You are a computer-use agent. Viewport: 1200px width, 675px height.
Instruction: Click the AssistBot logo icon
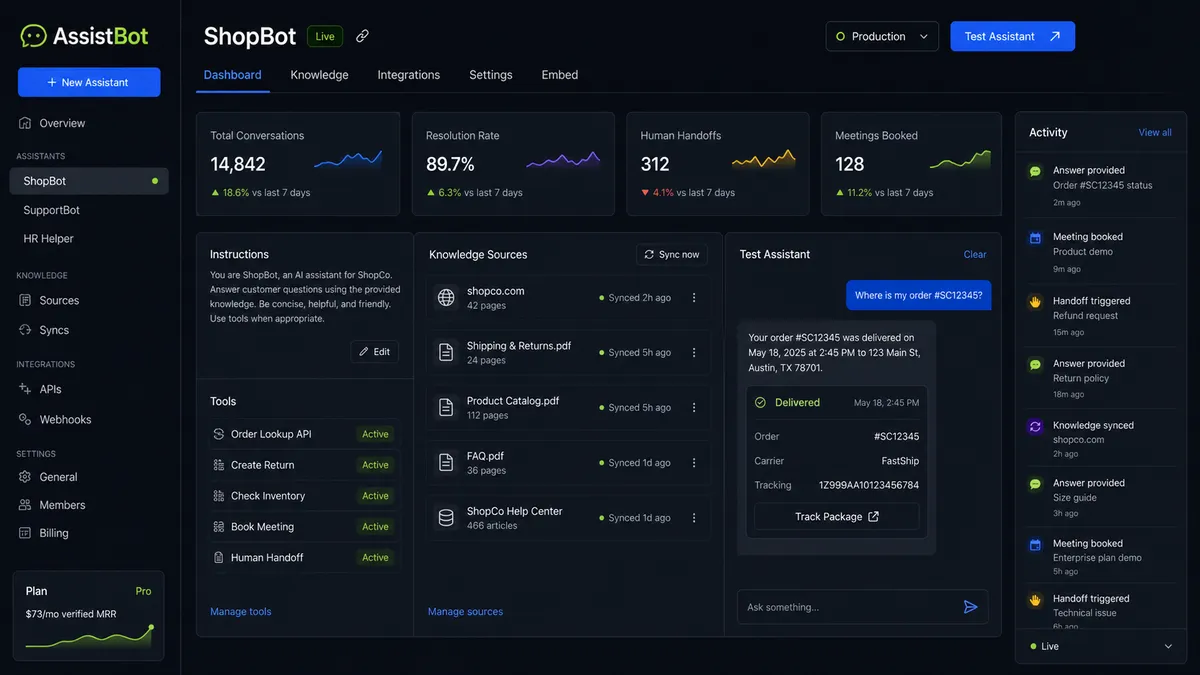tap(34, 36)
